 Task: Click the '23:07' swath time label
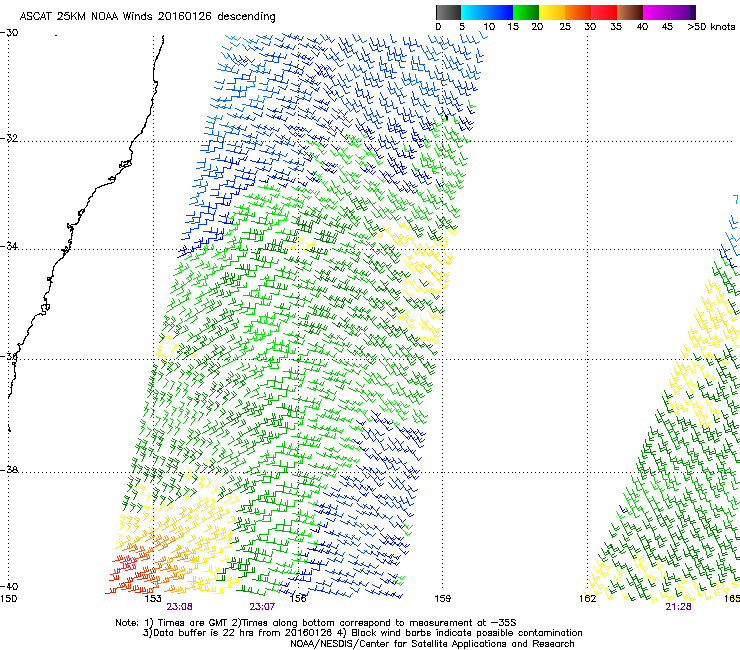262,607
